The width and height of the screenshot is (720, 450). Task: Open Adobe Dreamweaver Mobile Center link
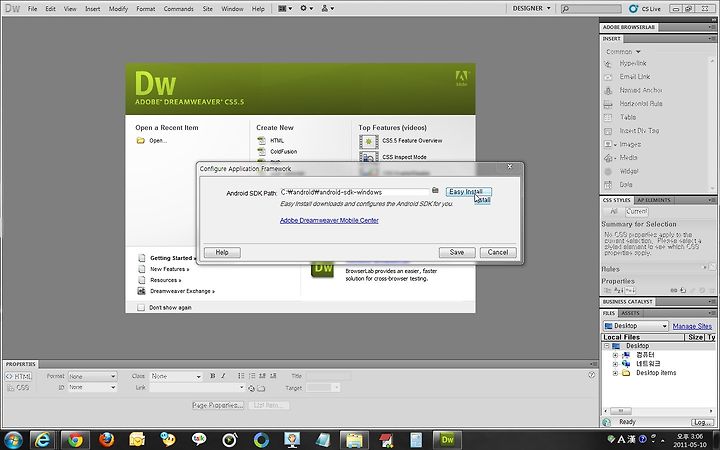coord(329,220)
